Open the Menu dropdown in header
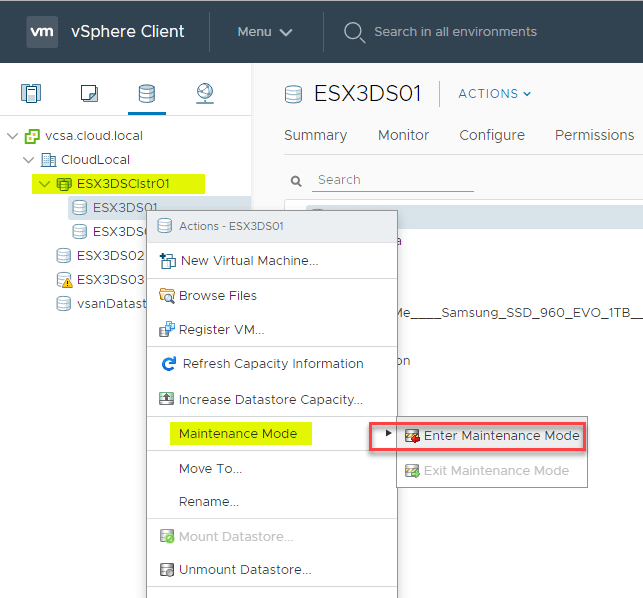 tap(265, 32)
